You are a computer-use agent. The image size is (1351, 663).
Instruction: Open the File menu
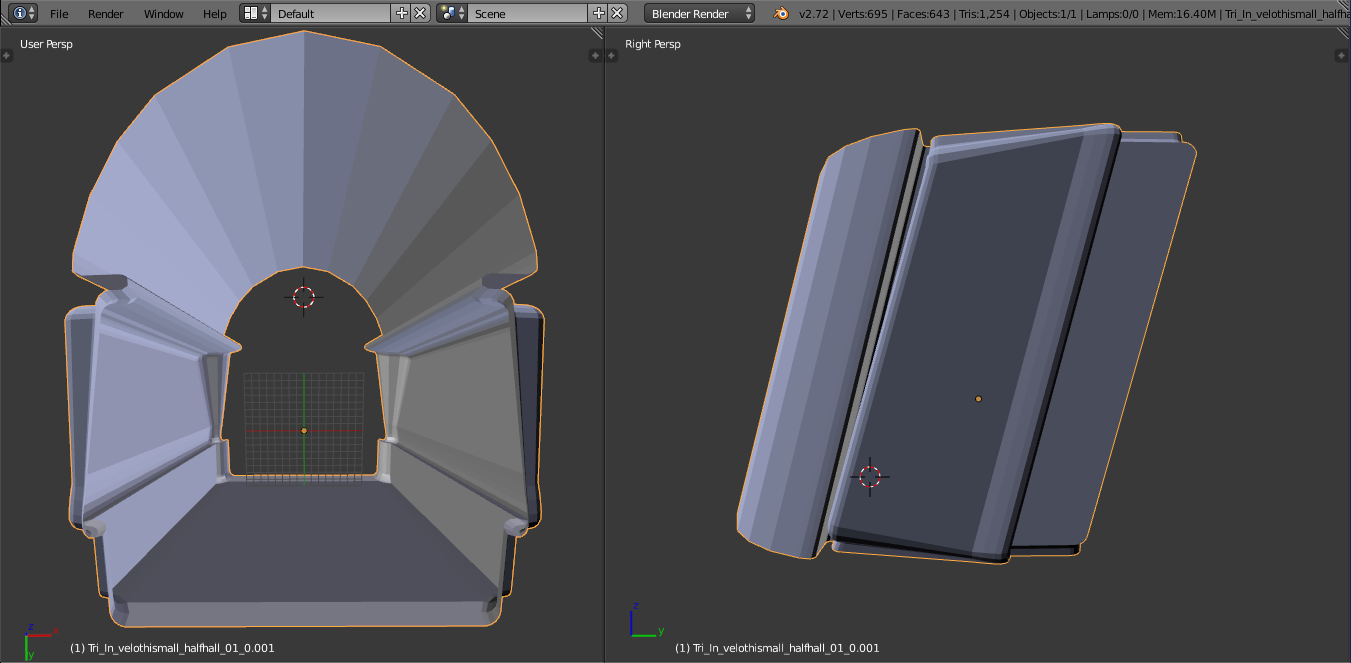59,14
